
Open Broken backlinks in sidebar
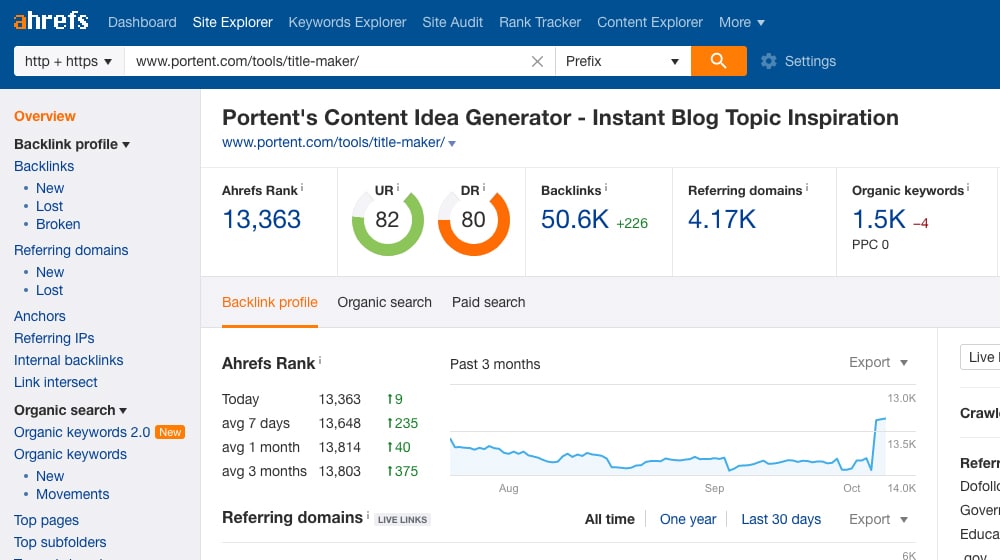pyautogui.click(x=58, y=224)
